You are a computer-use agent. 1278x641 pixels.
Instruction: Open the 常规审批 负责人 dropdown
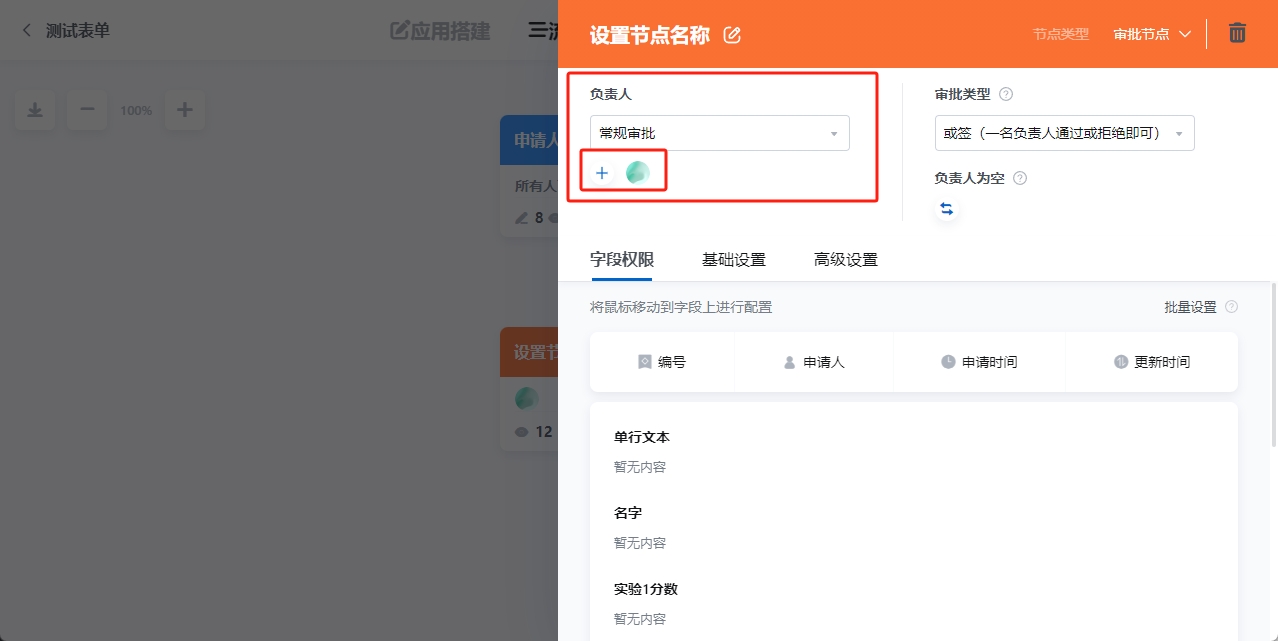click(718, 132)
